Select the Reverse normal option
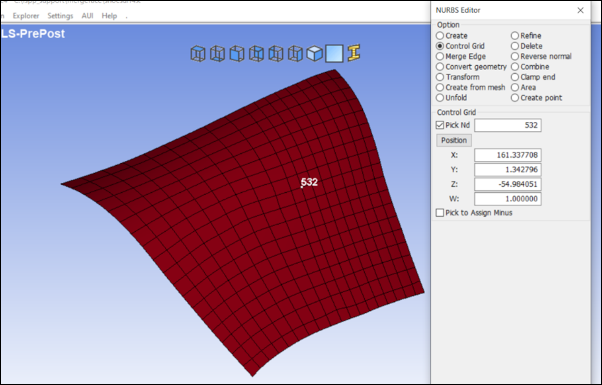The width and height of the screenshot is (602, 385). pyautogui.click(x=541, y=56)
